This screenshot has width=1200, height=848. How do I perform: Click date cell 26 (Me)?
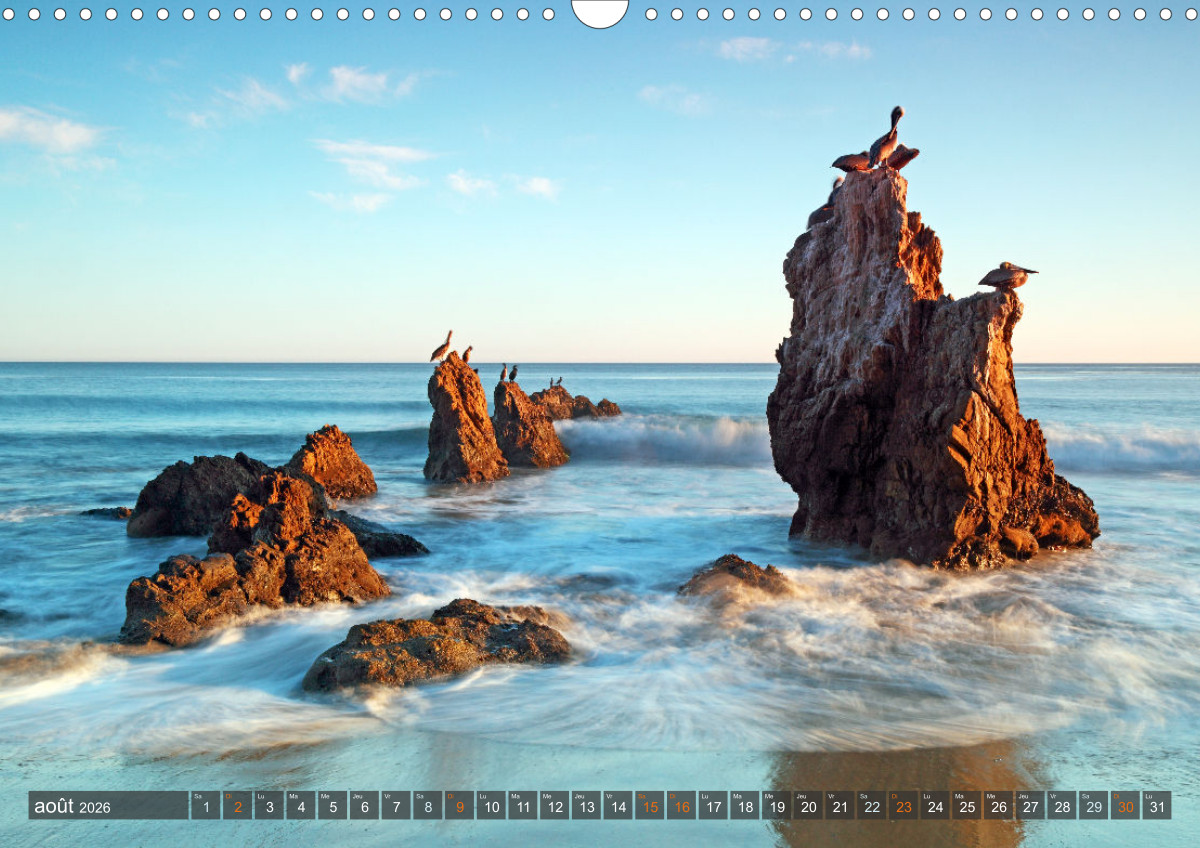(x=998, y=806)
